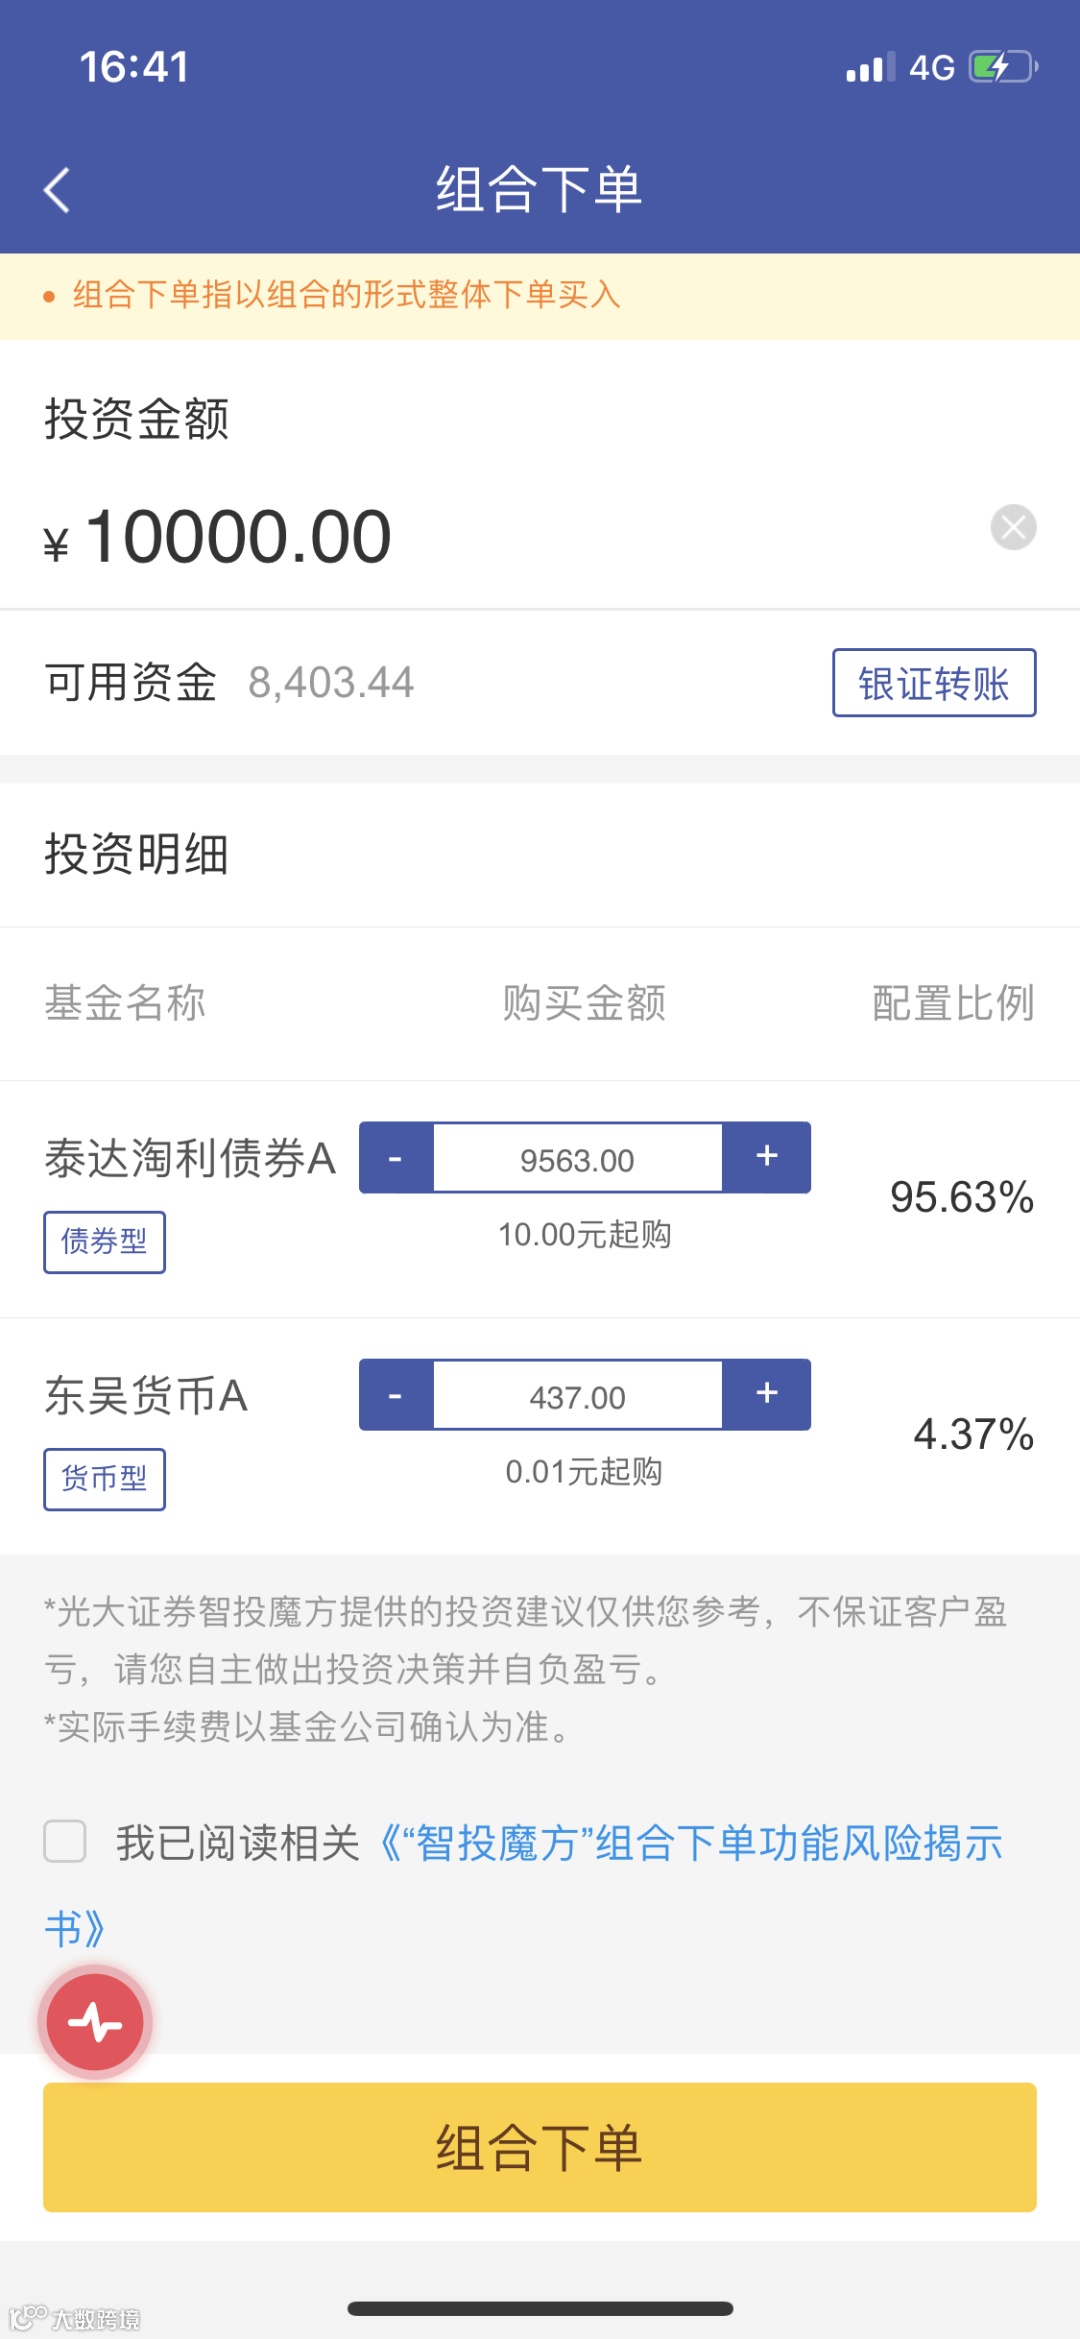
Task: Tap the 4G signal strength indicator
Action: (900, 67)
